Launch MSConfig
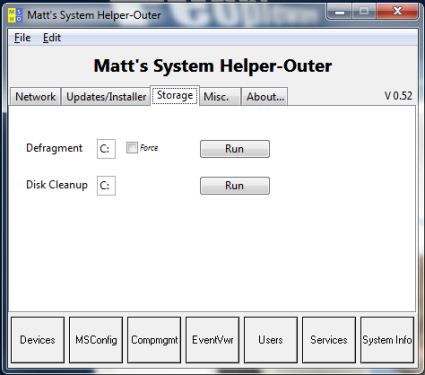Image resolution: width=425 pixels, height=375 pixels. click(96, 340)
